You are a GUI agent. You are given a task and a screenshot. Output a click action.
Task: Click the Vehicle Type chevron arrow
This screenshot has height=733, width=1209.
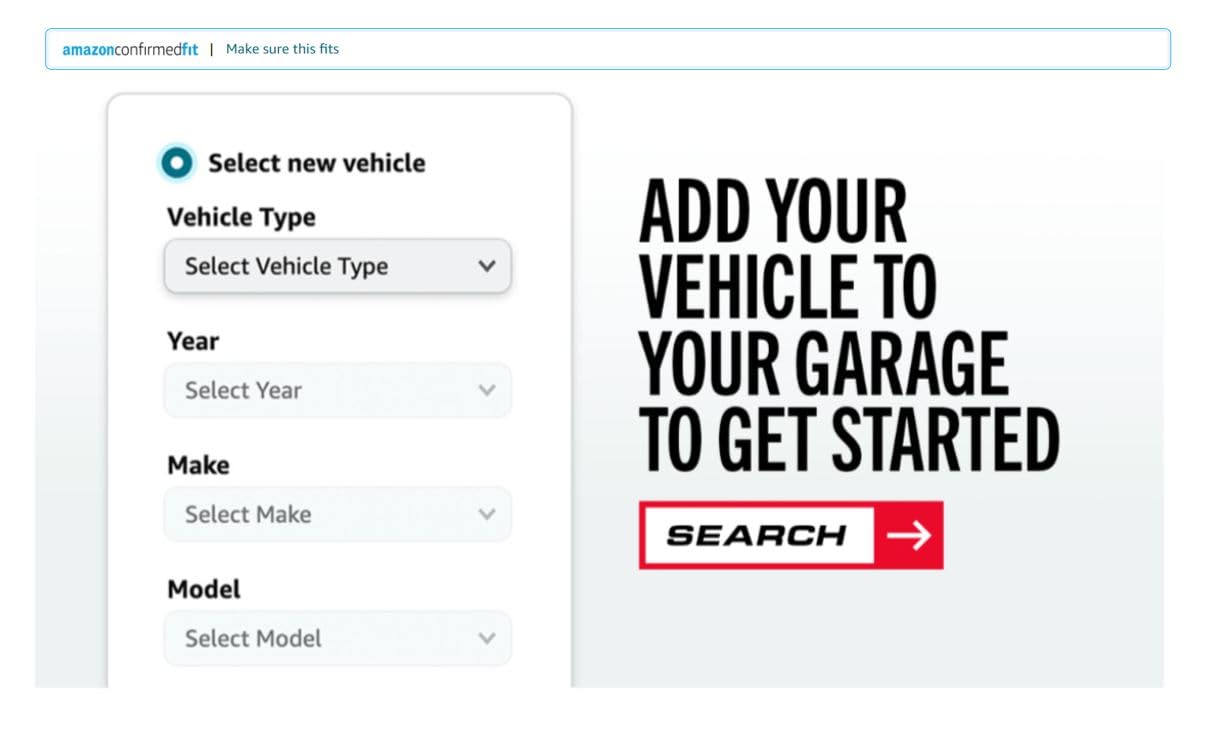pyautogui.click(x=487, y=267)
